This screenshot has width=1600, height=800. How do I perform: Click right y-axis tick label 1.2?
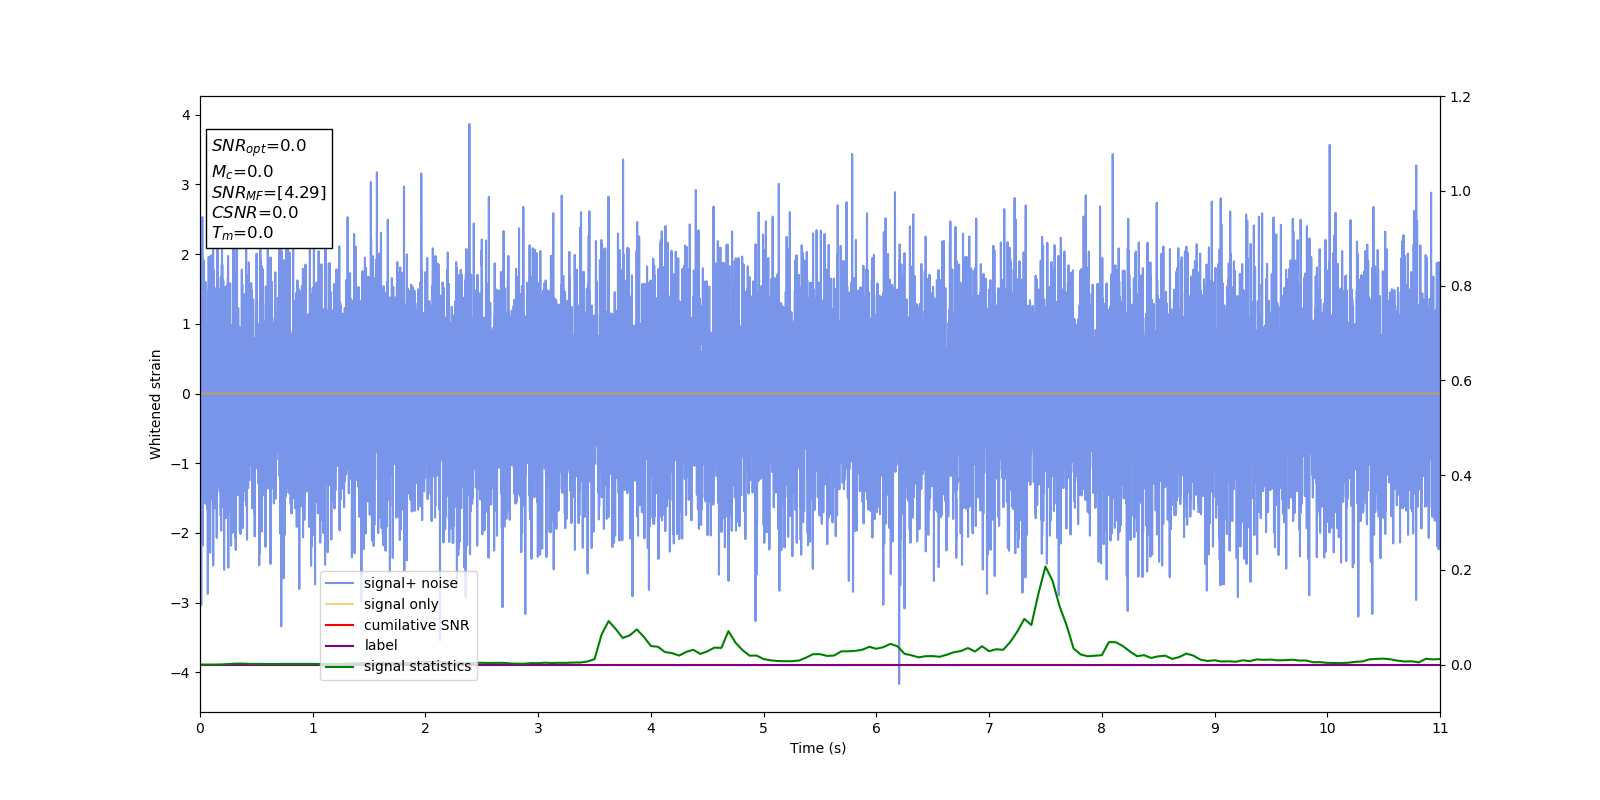point(1461,97)
